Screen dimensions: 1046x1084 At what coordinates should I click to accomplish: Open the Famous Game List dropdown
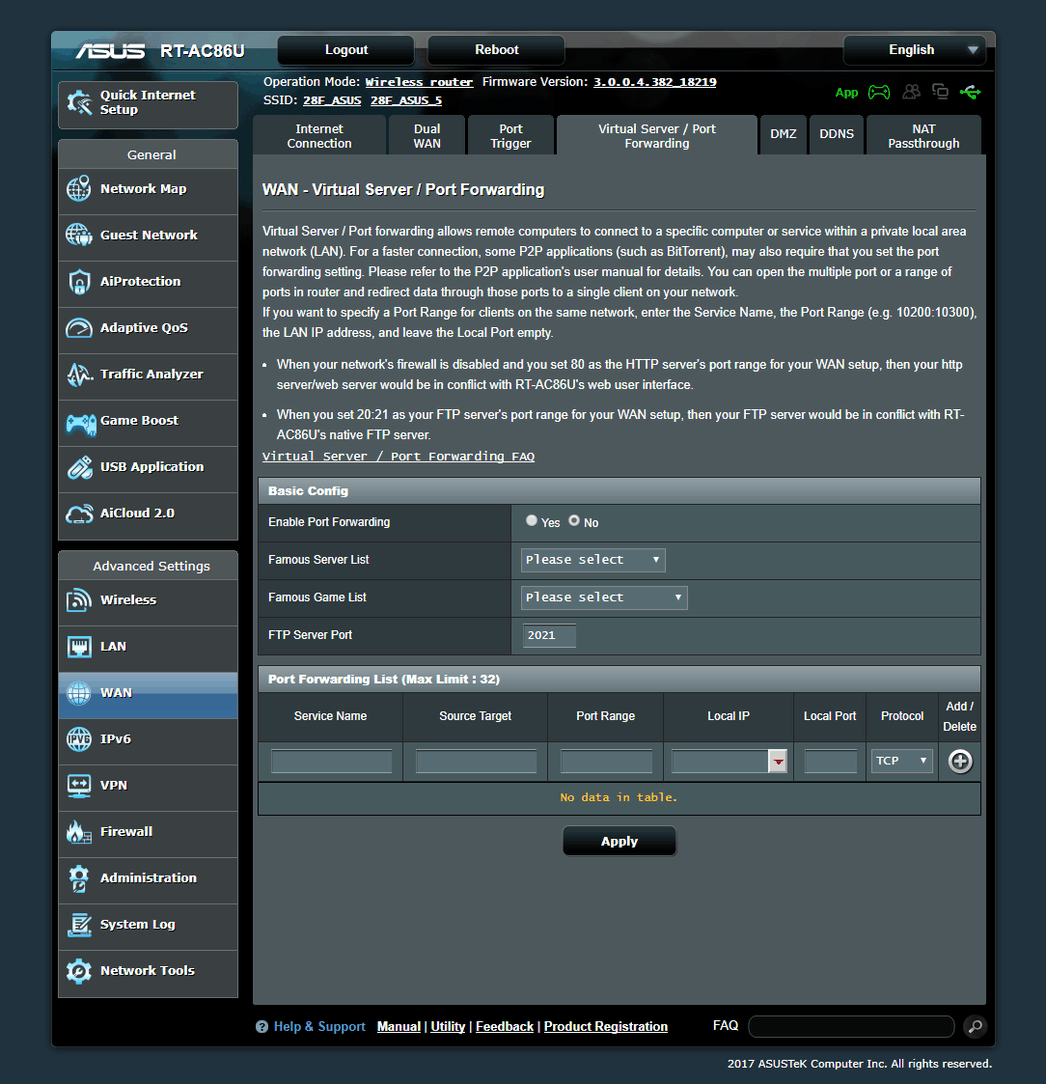click(x=604, y=597)
